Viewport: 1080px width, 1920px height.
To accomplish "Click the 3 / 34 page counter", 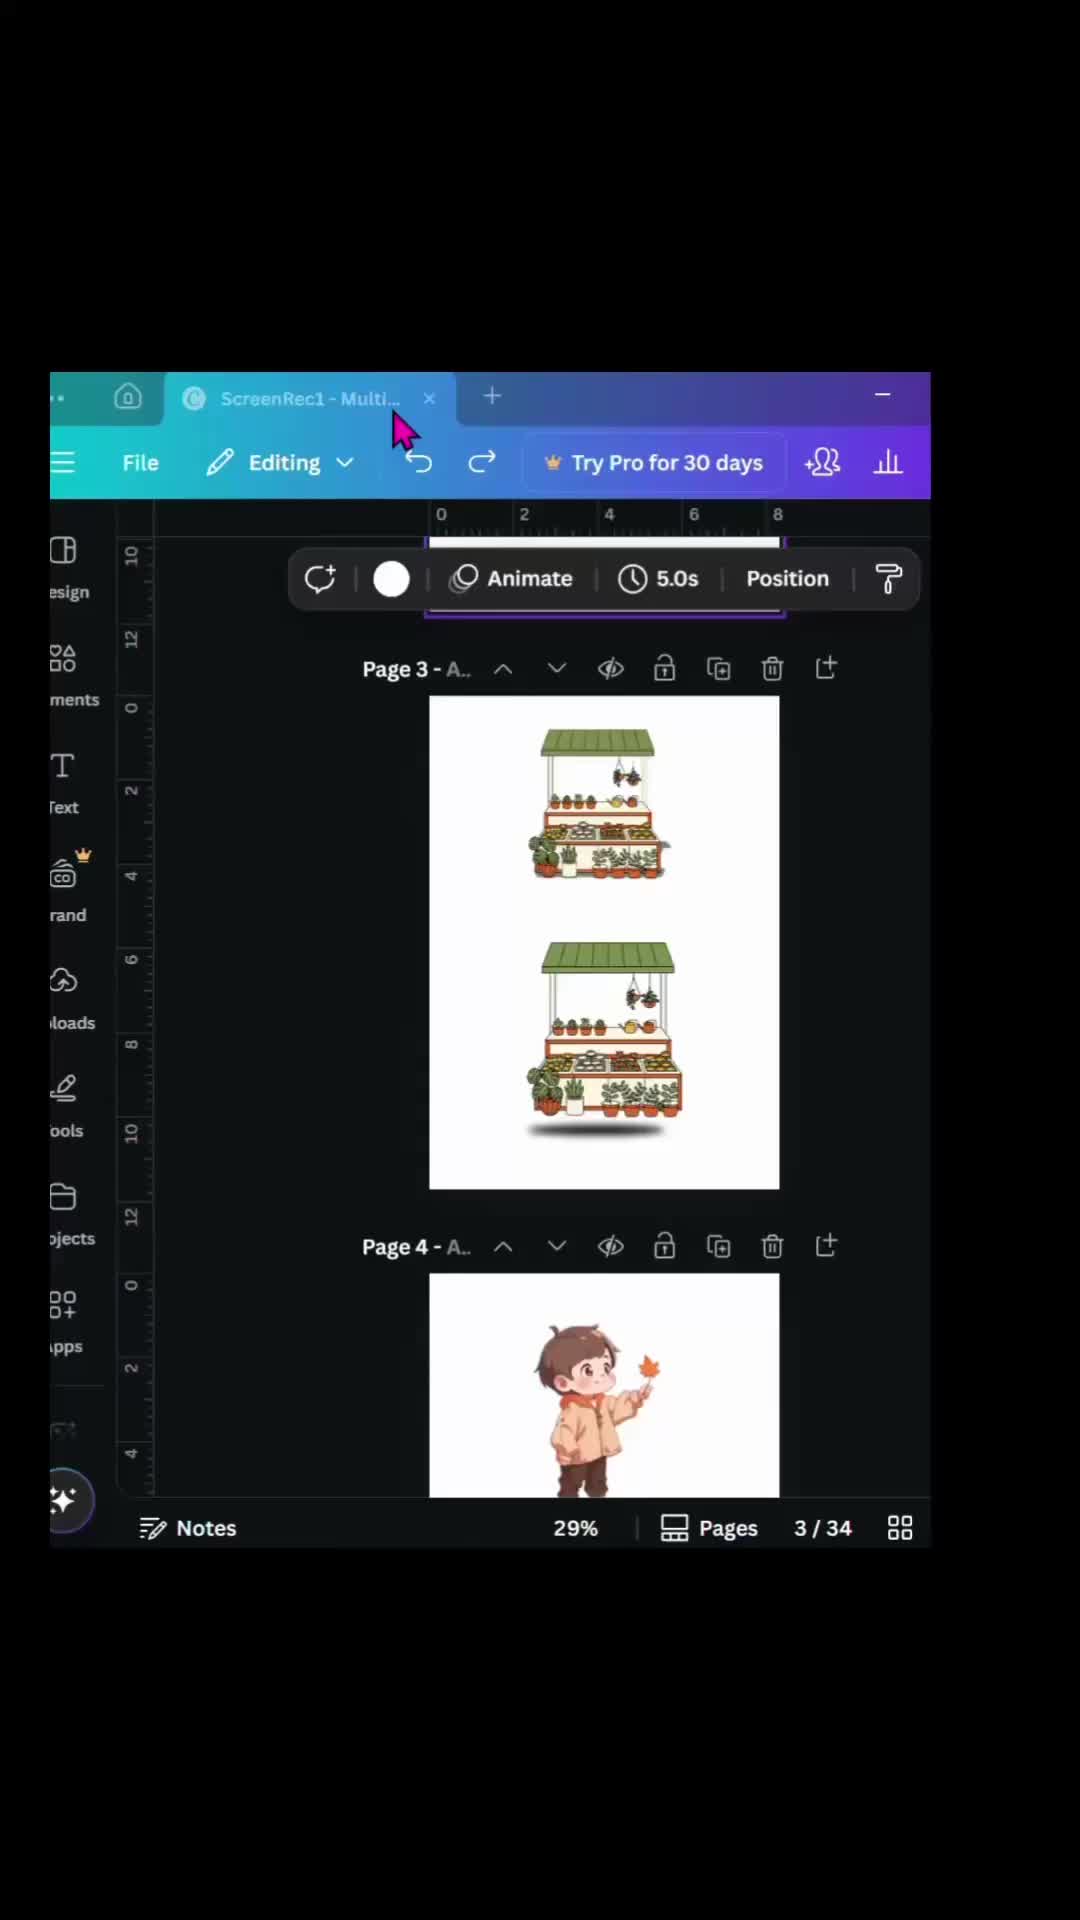I will [823, 1528].
